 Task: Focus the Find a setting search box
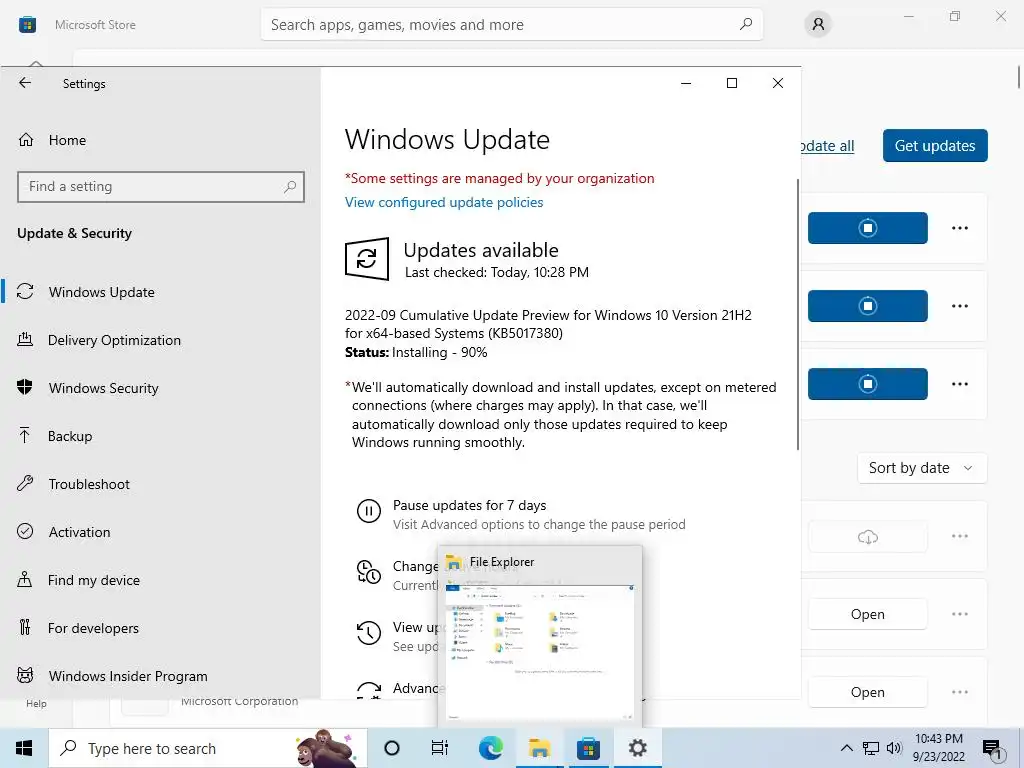[161, 187]
